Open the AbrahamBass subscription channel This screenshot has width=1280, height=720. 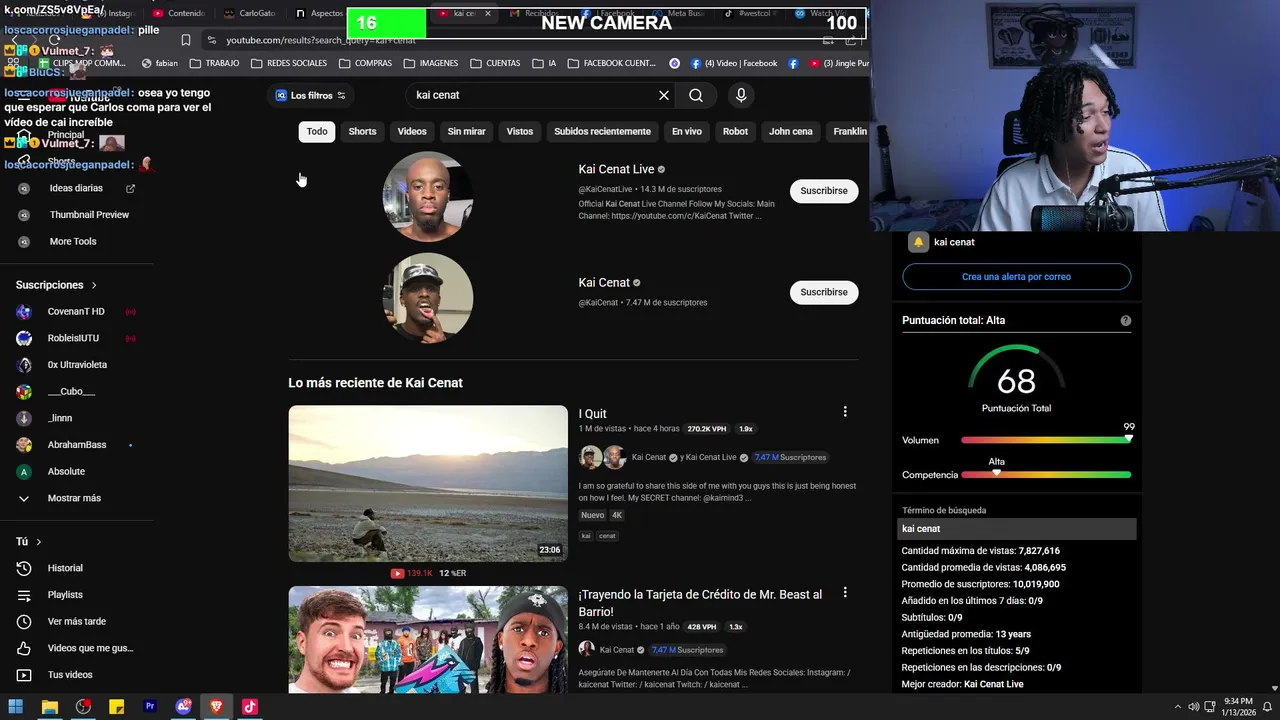tap(77, 445)
